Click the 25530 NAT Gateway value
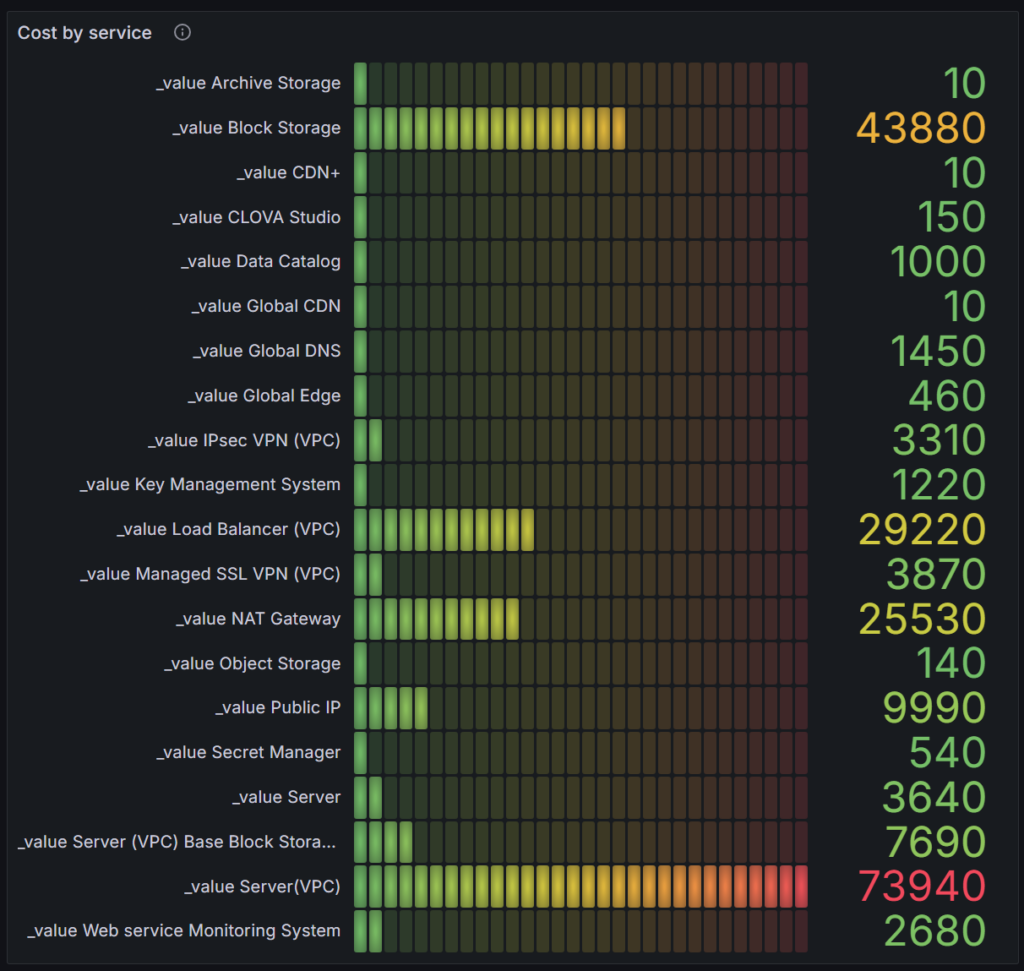 coord(922,619)
